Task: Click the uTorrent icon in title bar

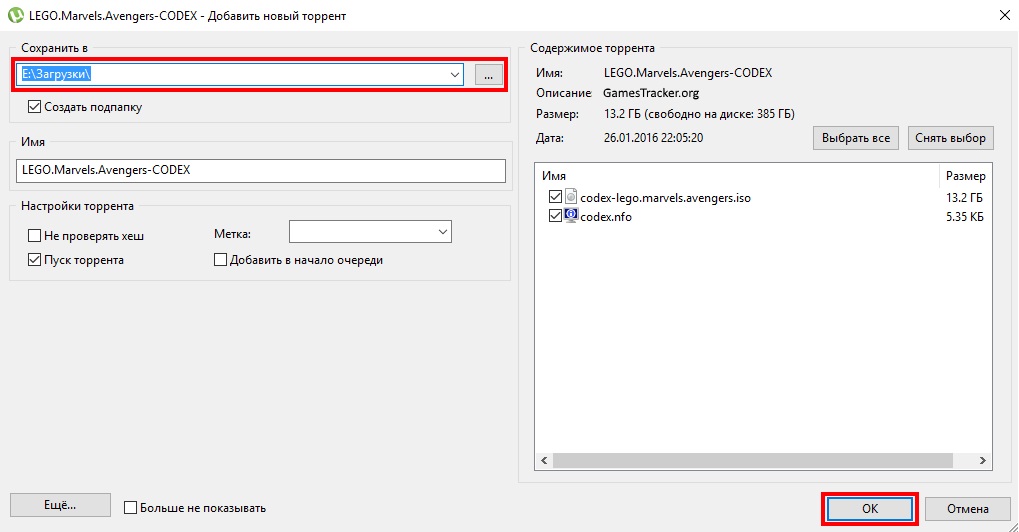Action: [x=15, y=15]
